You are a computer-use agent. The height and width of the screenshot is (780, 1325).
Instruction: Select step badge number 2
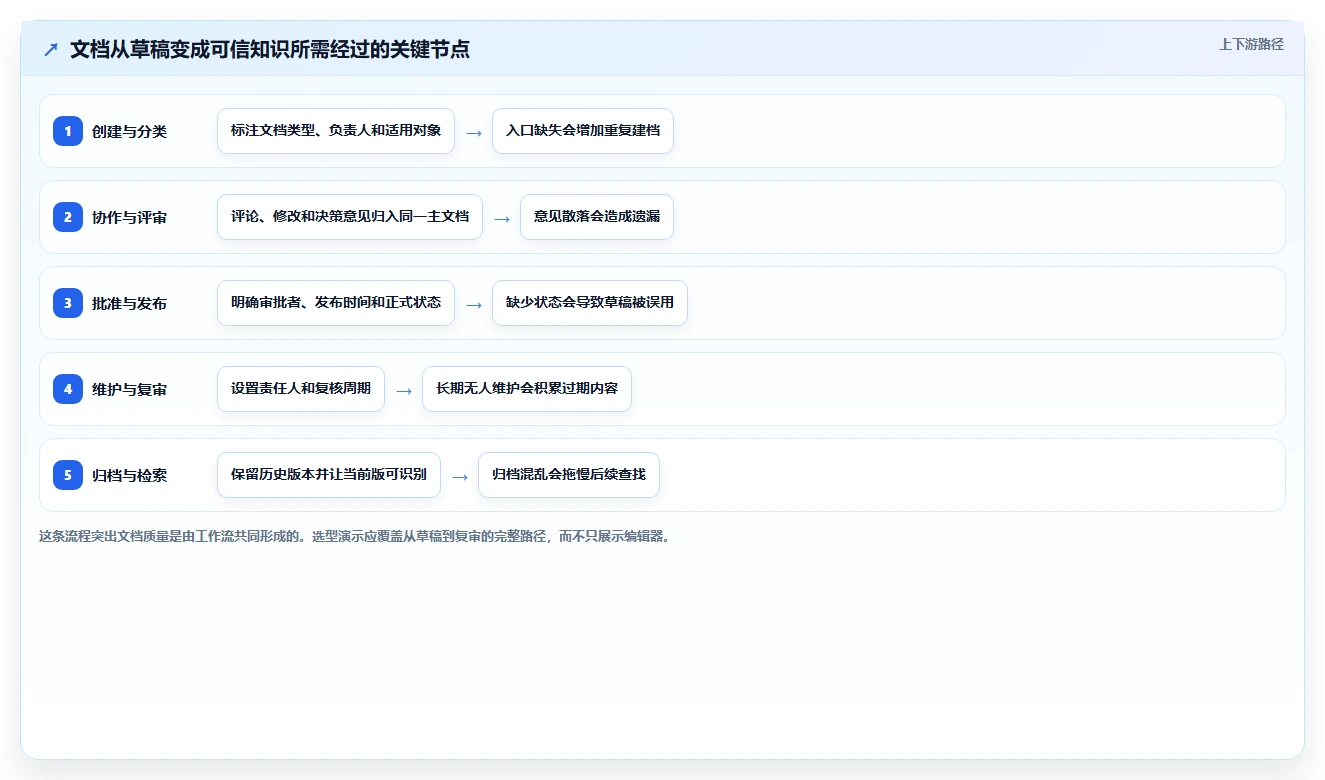tap(68, 217)
